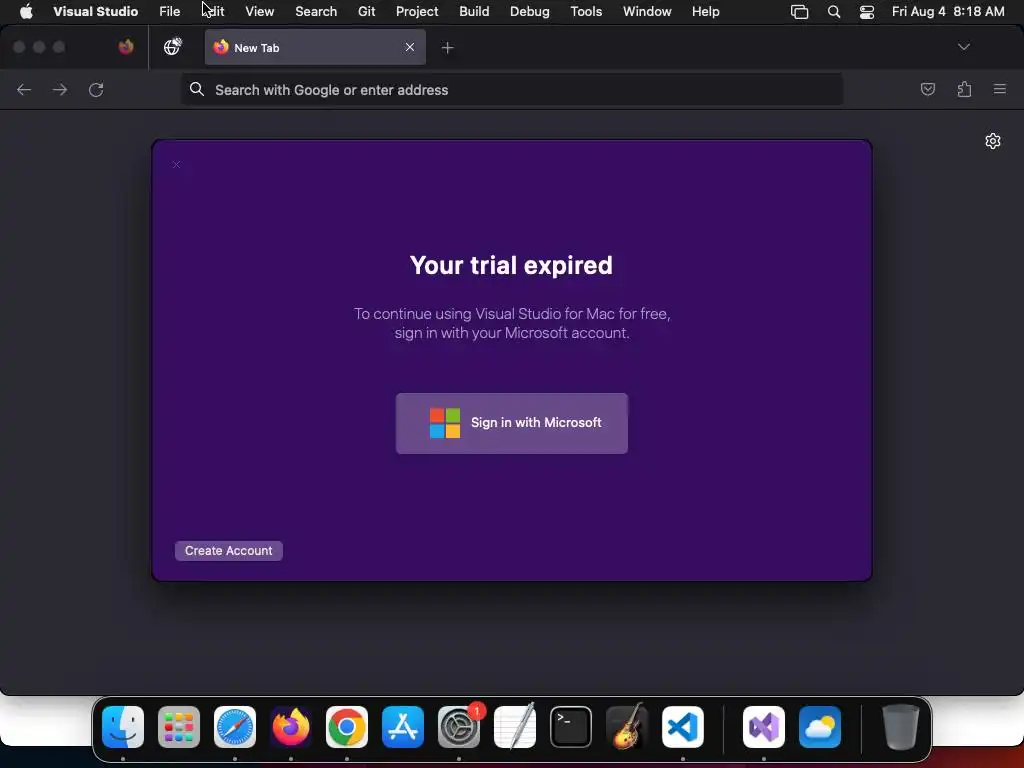This screenshot has height=768, width=1024.
Task: Open Terminal from the Dock
Action: tap(571, 727)
